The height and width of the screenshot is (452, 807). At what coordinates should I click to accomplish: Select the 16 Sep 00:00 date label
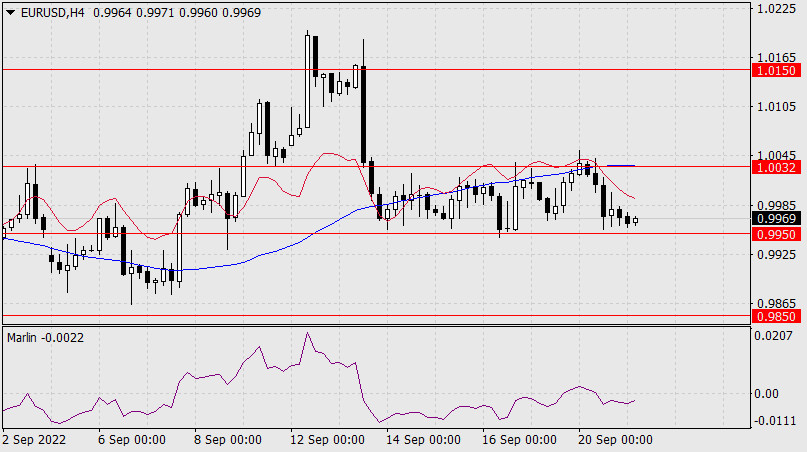[x=518, y=439]
